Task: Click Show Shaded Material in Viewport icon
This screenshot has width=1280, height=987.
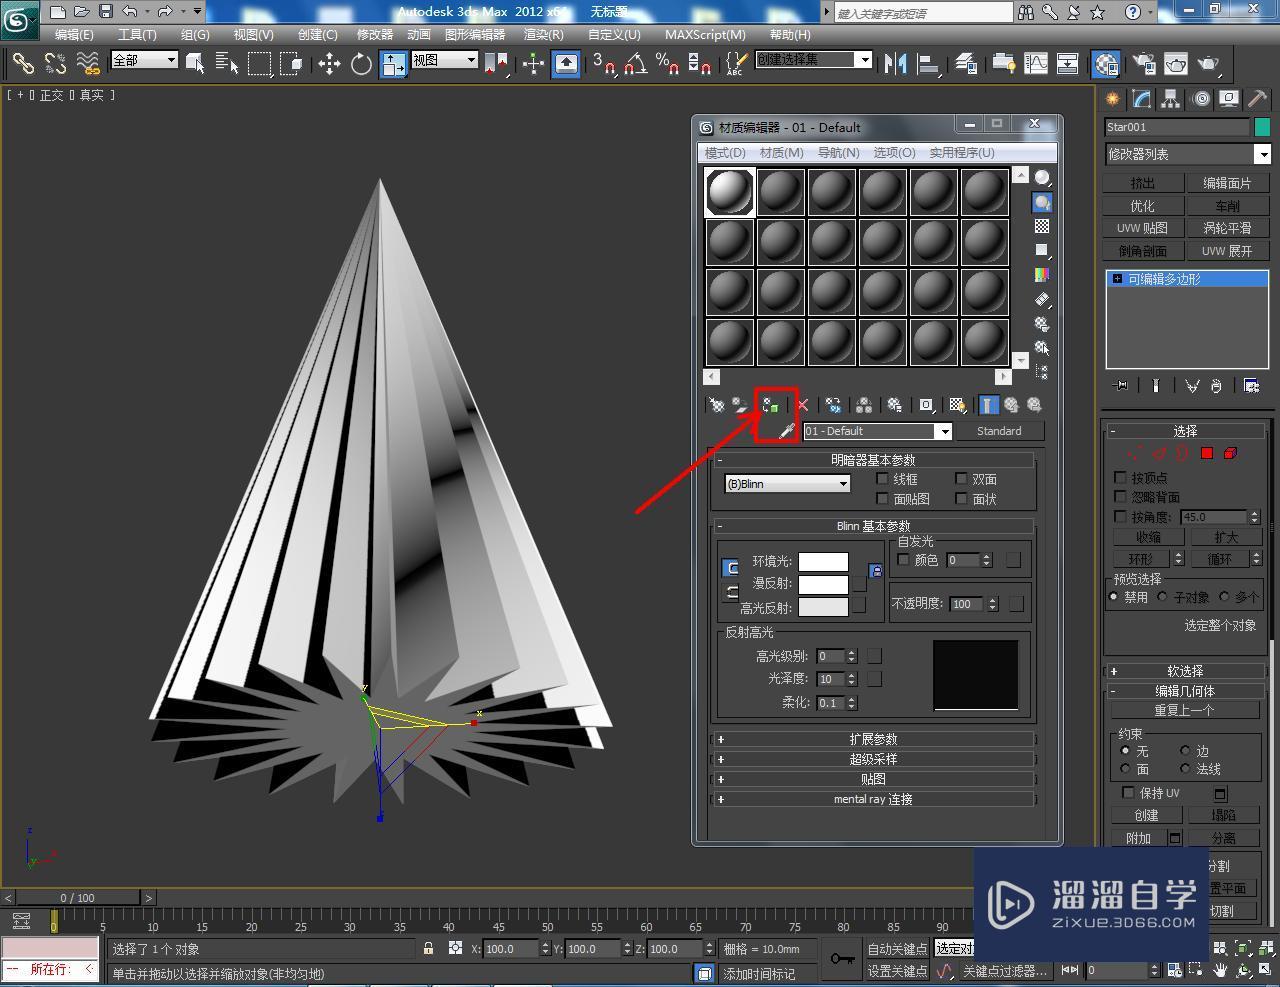Action: pos(957,405)
